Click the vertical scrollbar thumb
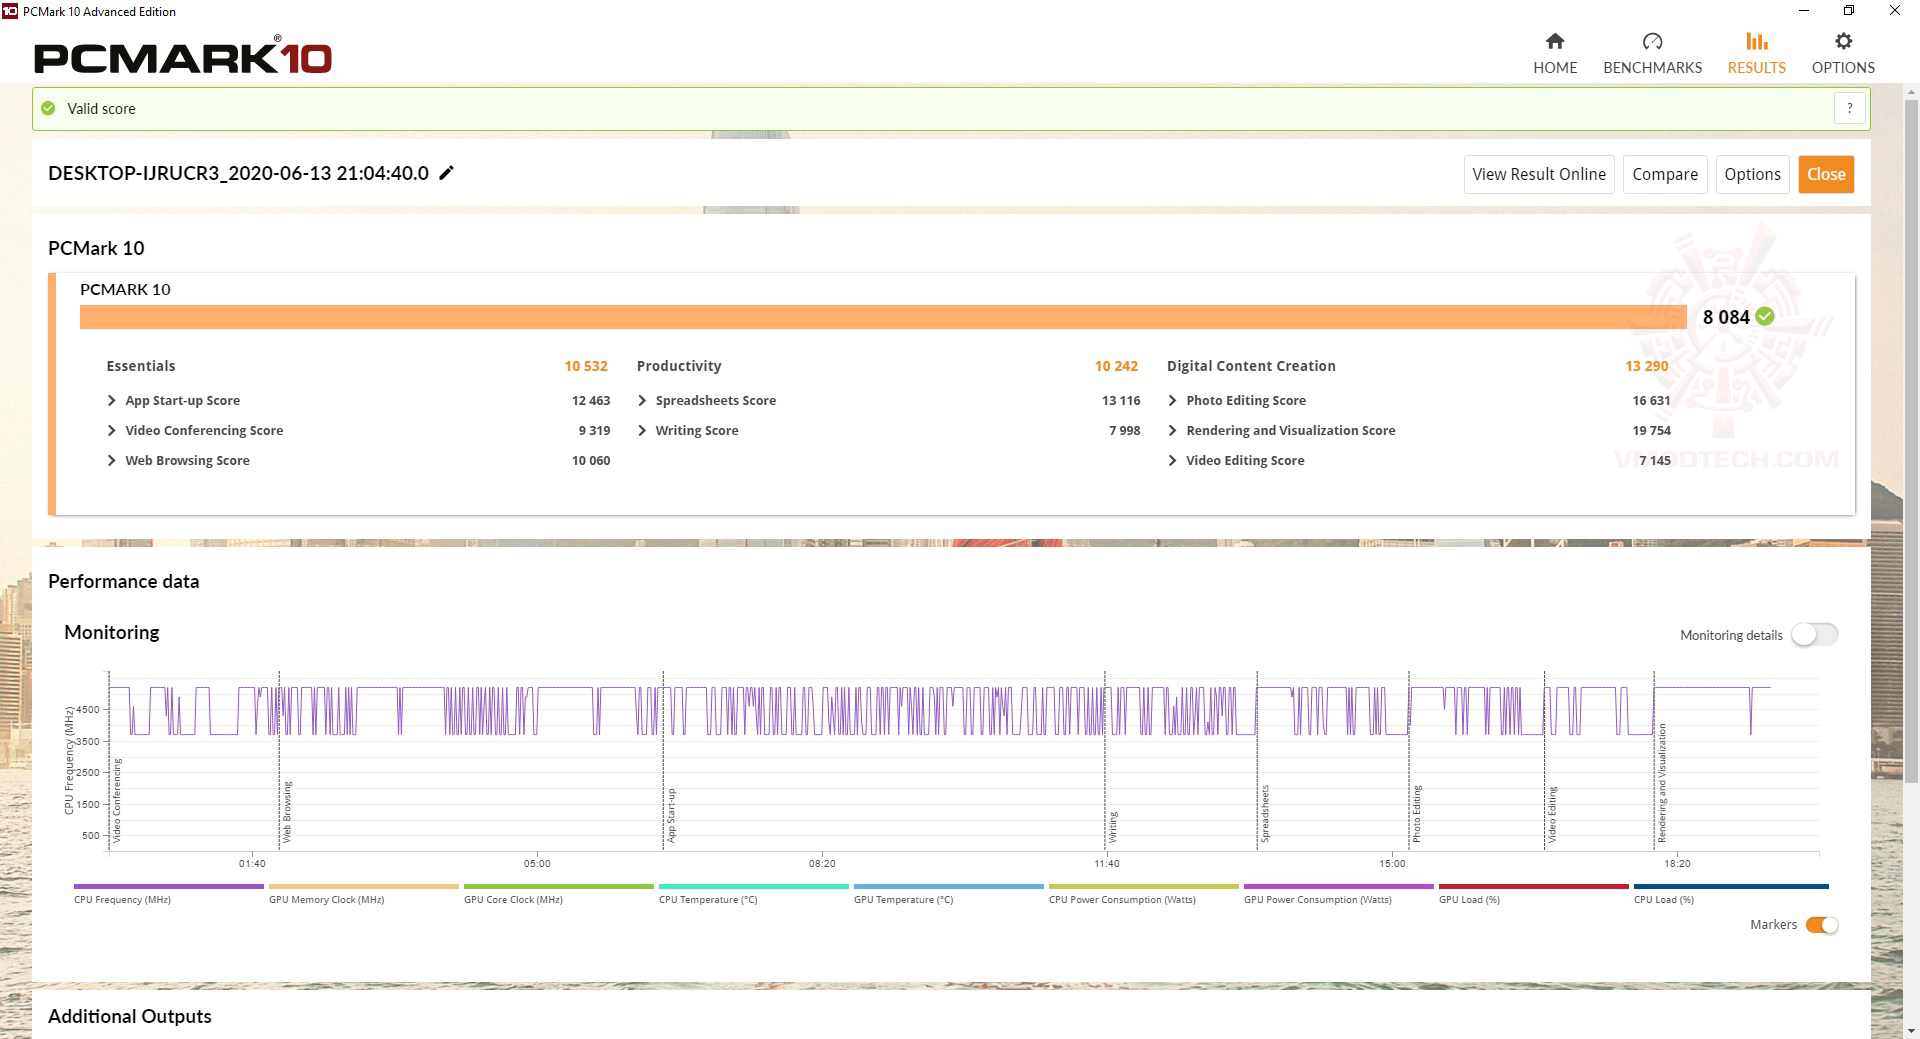Viewport: 1920px width, 1039px height. [x=1911, y=440]
